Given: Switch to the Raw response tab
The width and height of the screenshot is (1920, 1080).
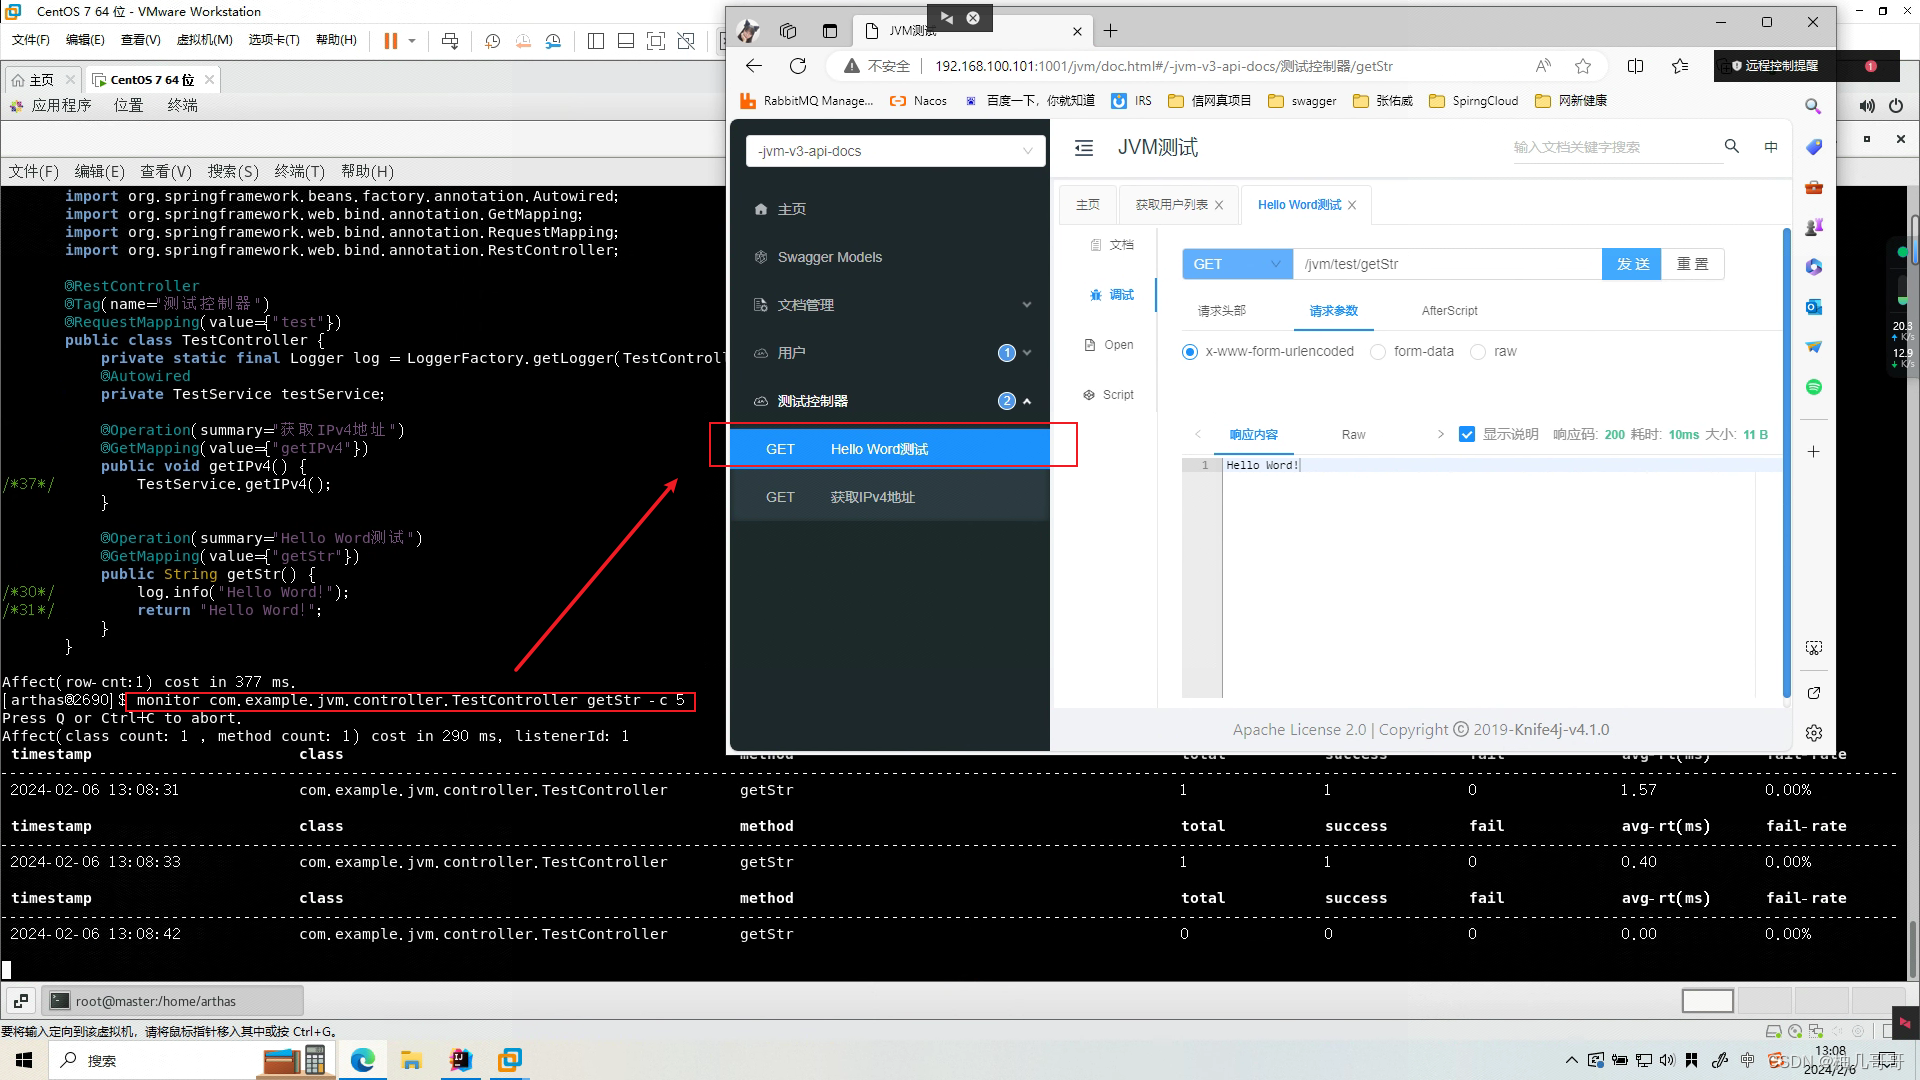Looking at the screenshot, I should [1353, 435].
